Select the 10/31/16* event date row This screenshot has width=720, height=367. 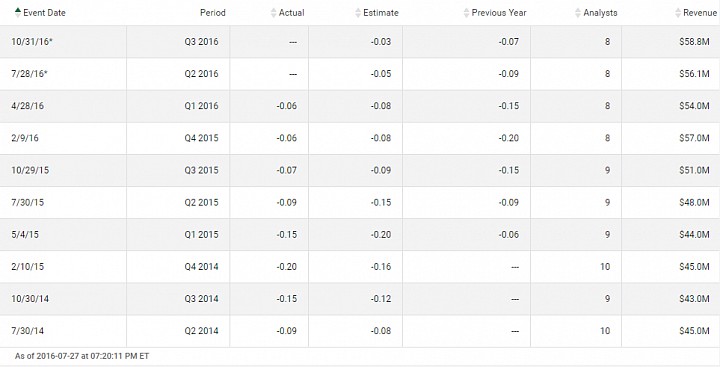coord(360,42)
